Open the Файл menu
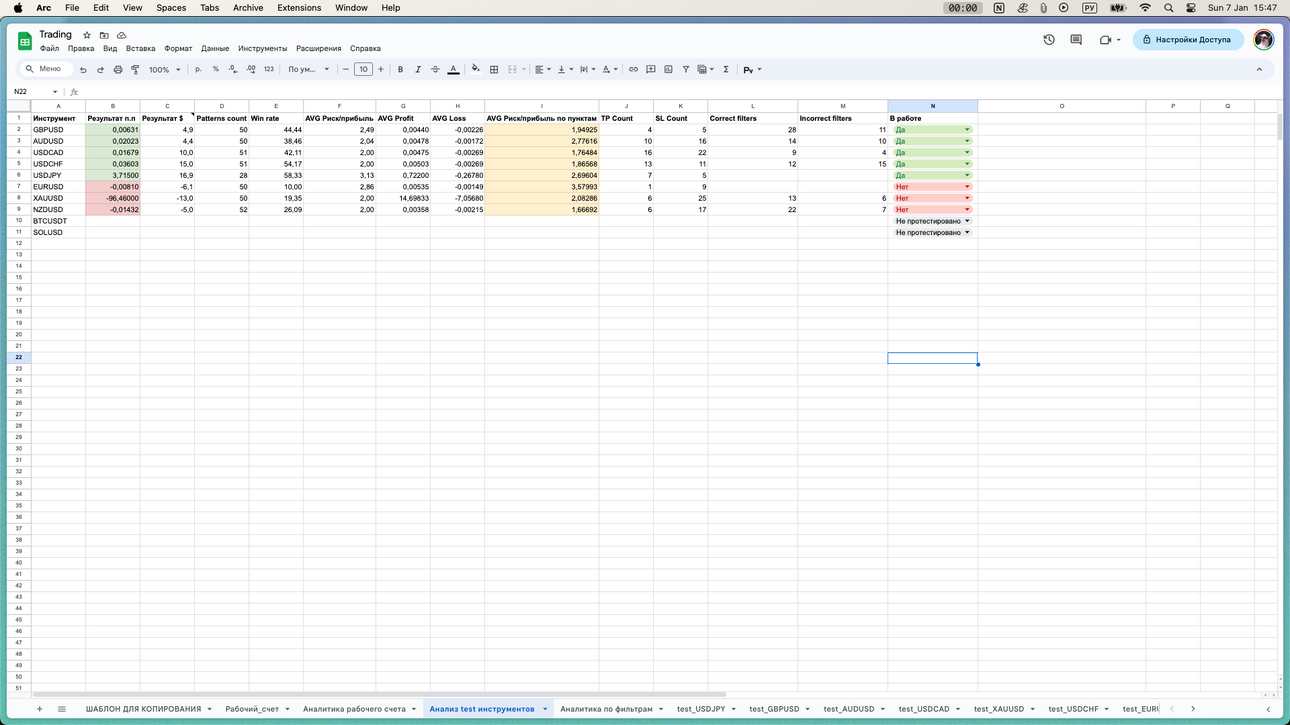Screen dimensions: 1290x725 49,48
